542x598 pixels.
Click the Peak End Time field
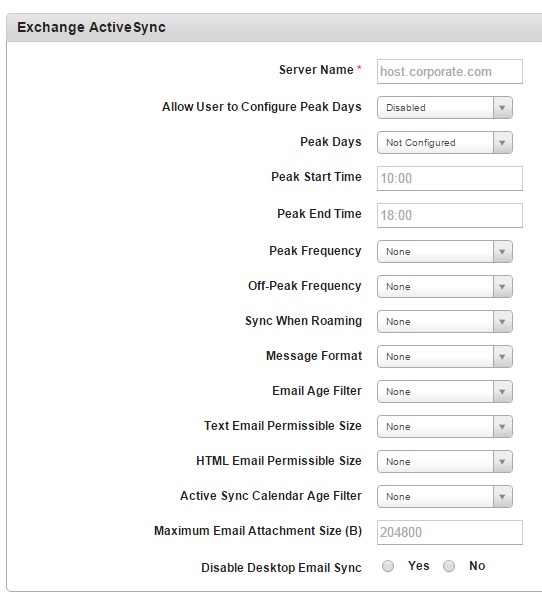(450, 215)
